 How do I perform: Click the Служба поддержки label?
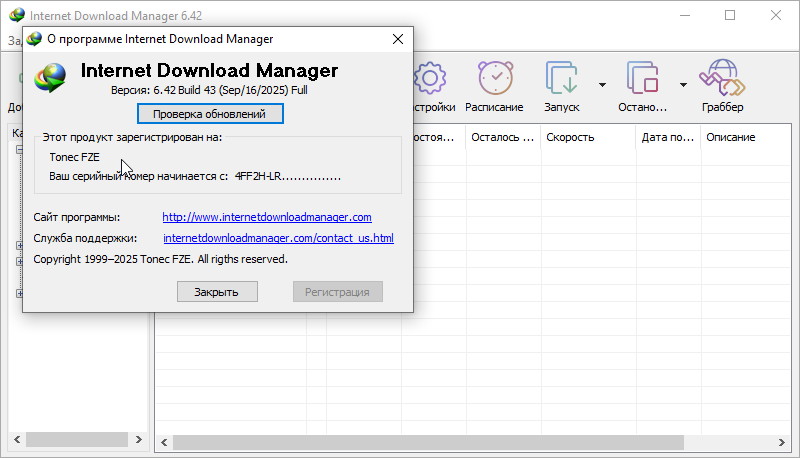[x=85, y=238]
